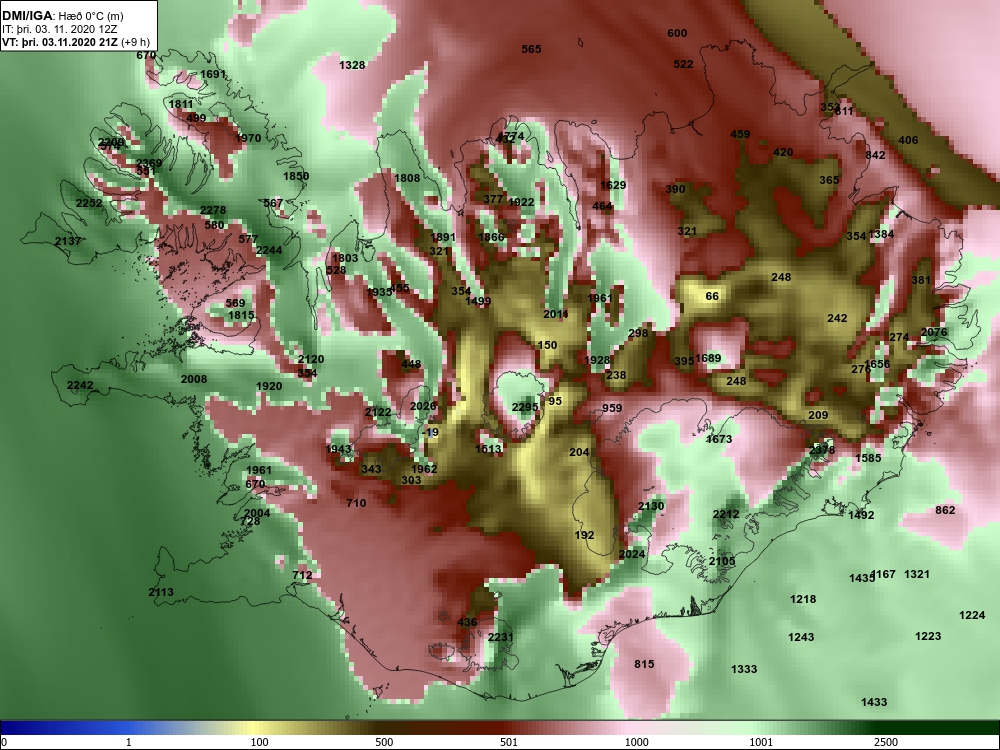Image resolution: width=1000 pixels, height=750 pixels.
Task: Click the map value '2231'
Action: pos(501,636)
